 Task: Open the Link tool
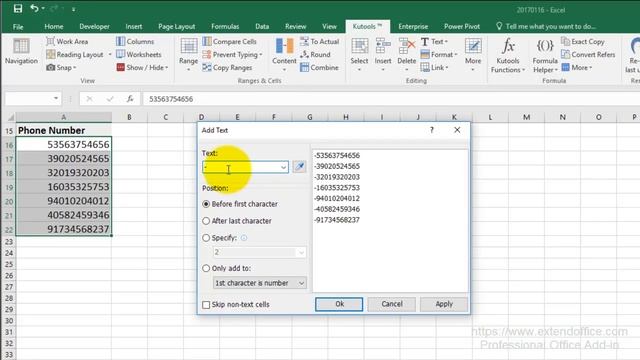pos(435,67)
